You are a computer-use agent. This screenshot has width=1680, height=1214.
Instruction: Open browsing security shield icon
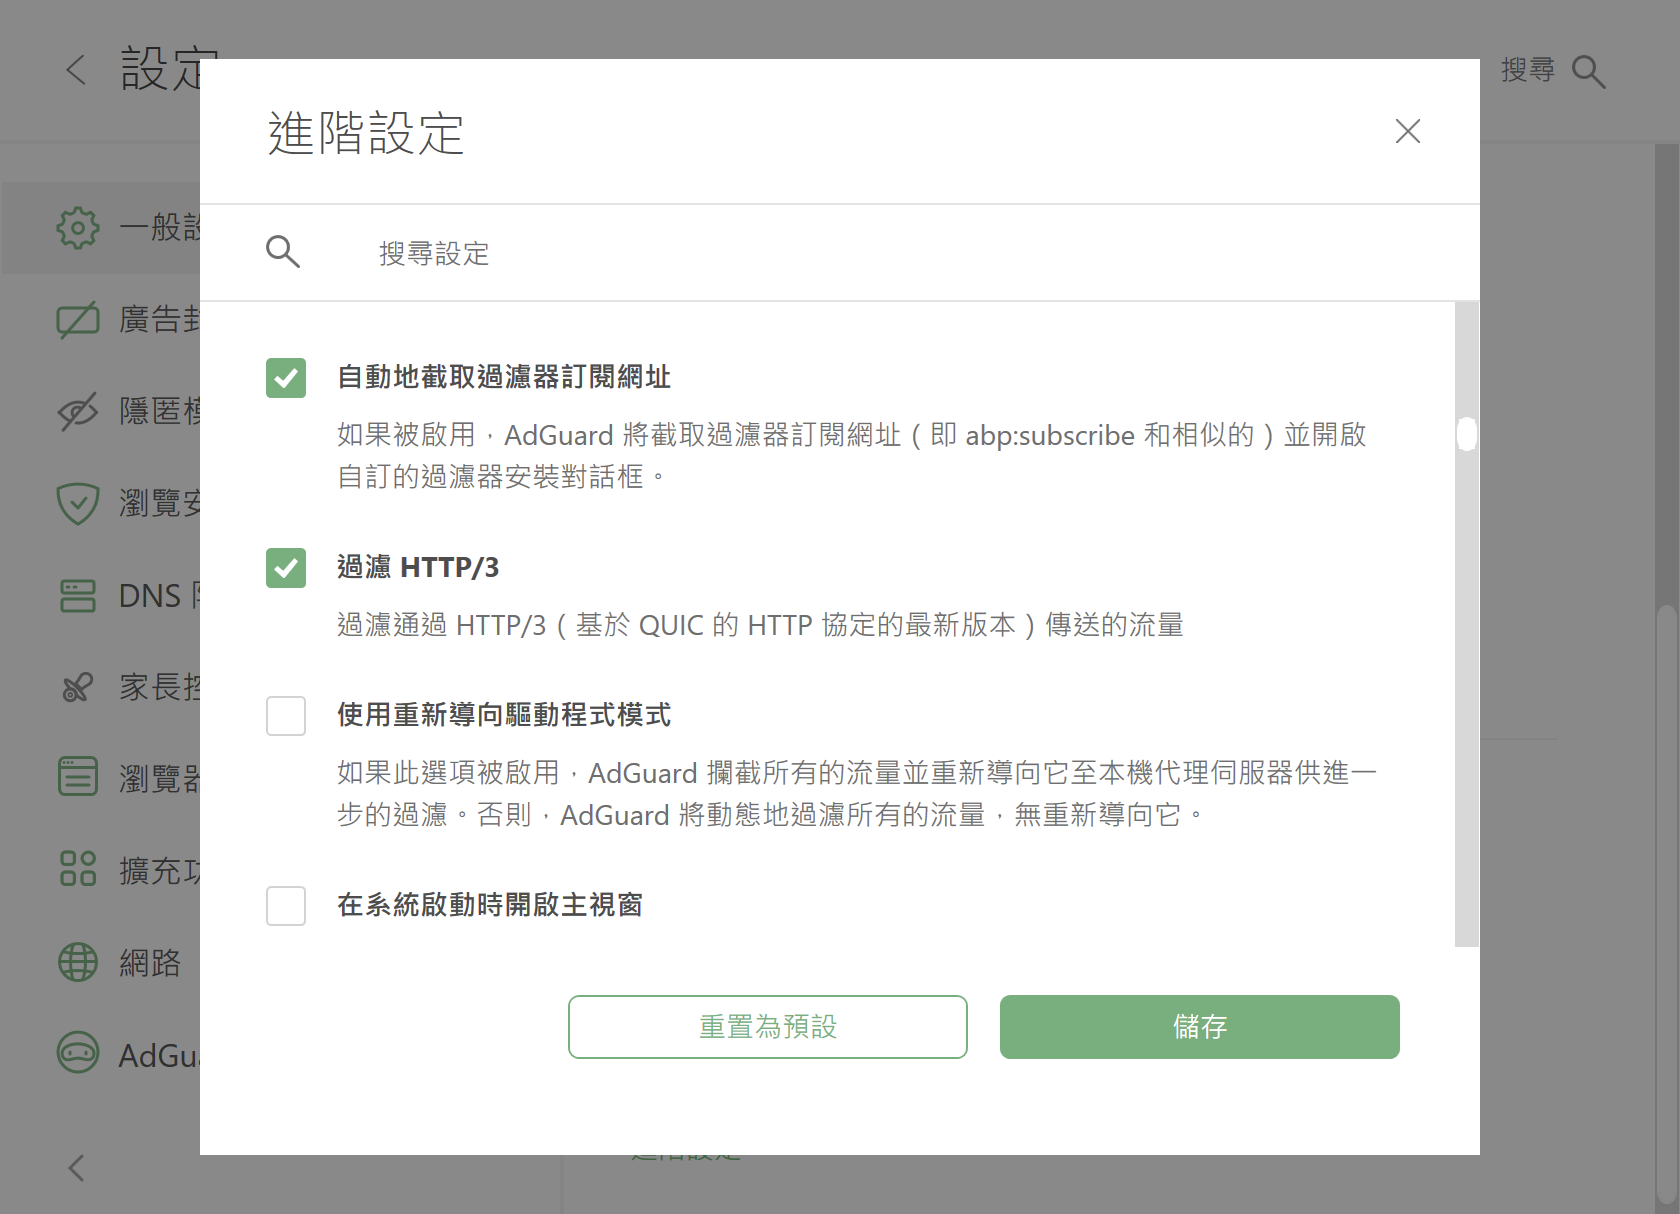point(78,504)
